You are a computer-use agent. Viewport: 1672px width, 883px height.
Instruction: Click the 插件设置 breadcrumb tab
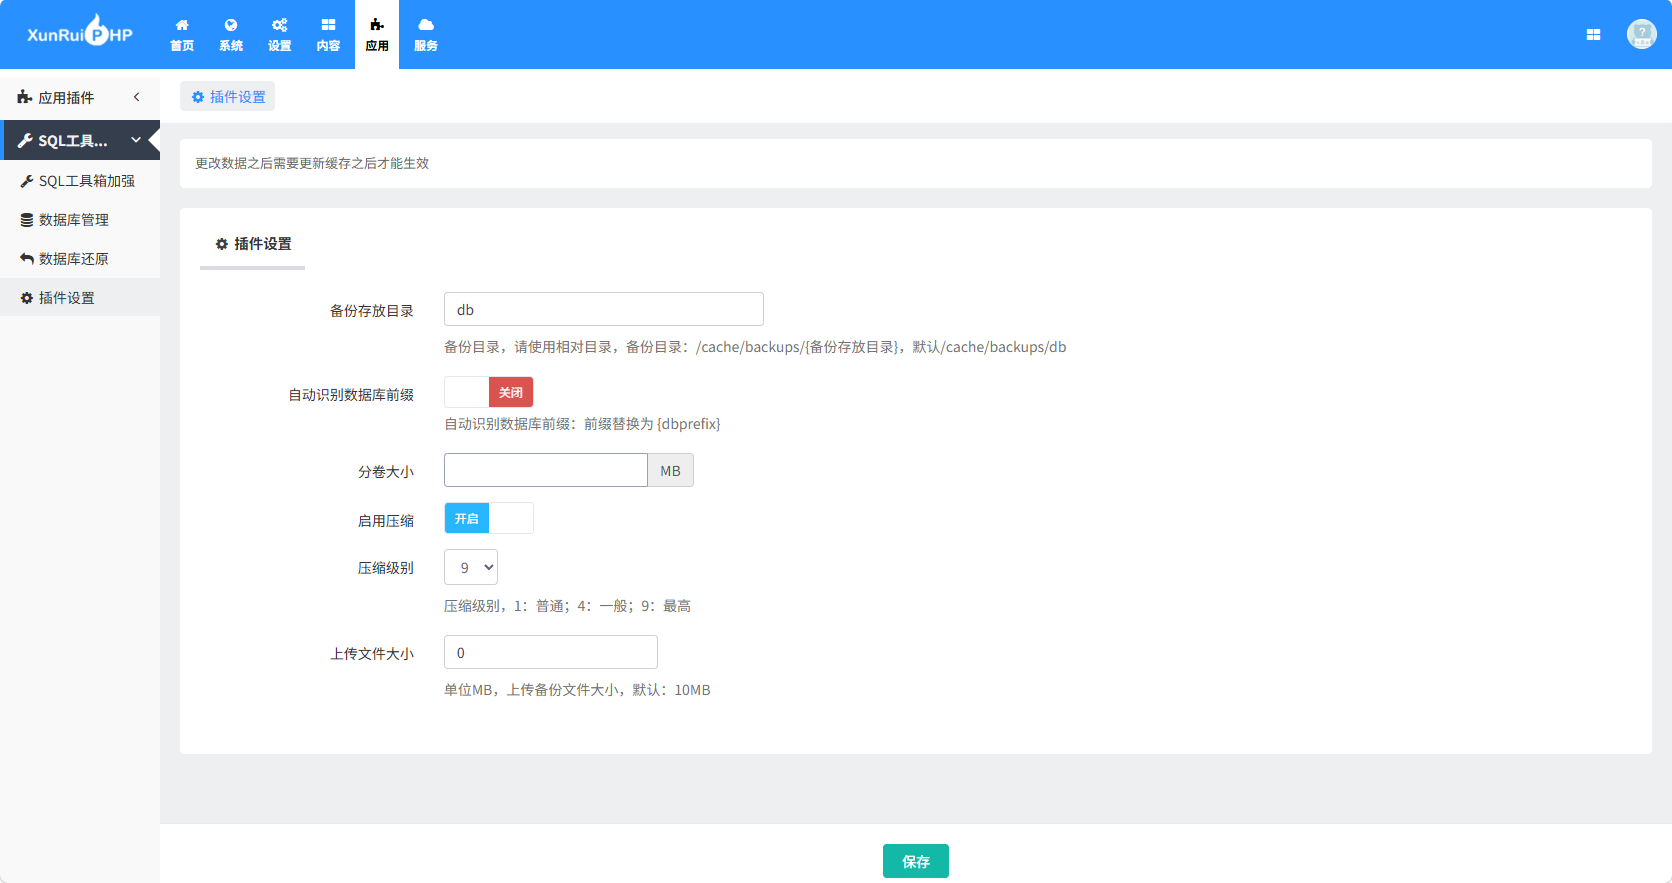click(228, 97)
